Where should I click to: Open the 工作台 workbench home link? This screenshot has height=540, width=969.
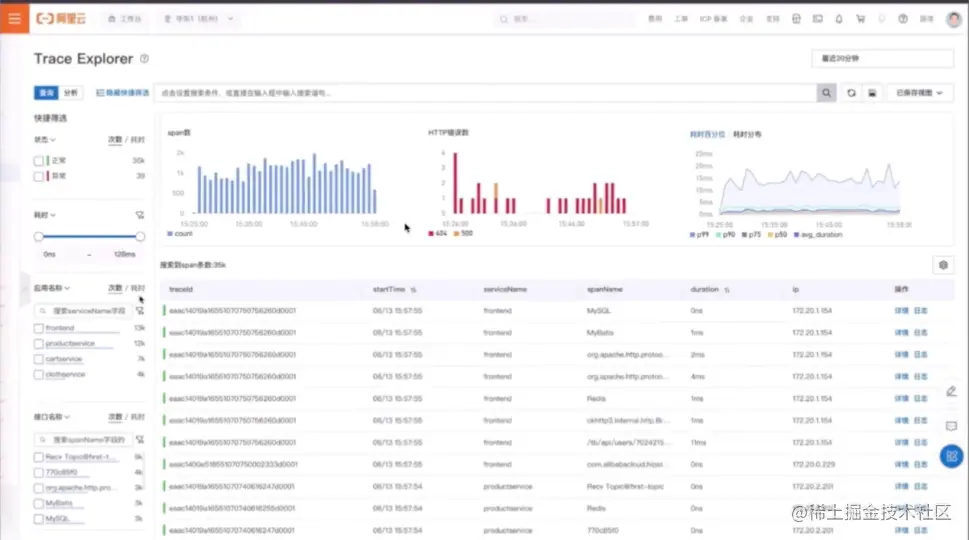click(x=125, y=19)
